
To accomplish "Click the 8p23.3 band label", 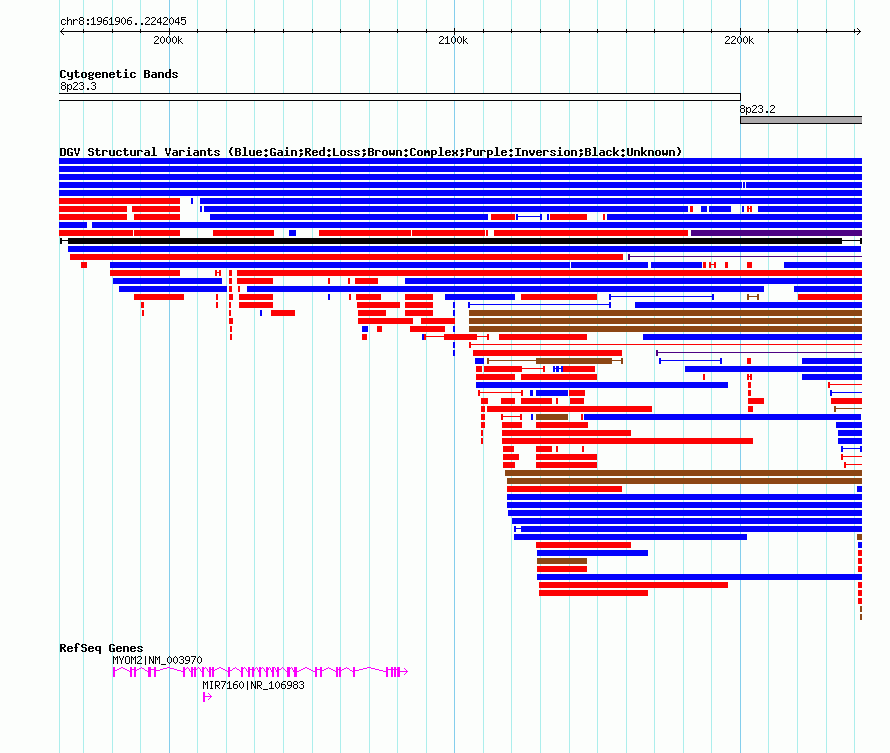I will (x=78, y=86).
